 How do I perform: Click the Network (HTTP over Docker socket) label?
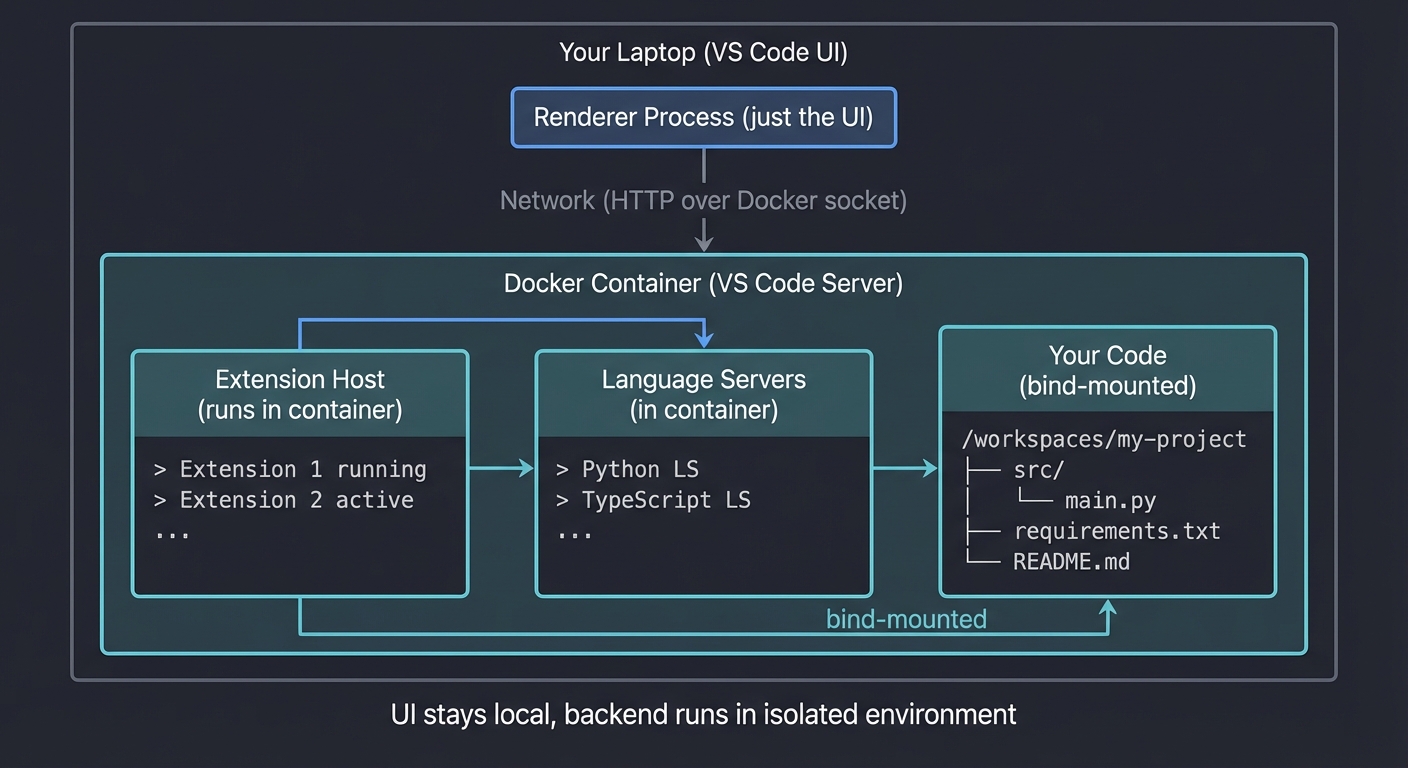(703, 200)
